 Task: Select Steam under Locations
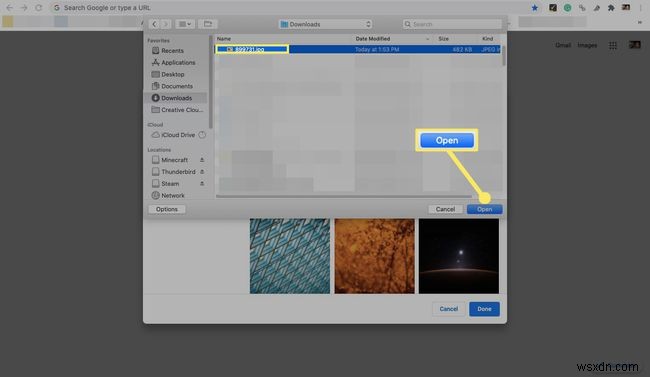(x=170, y=183)
